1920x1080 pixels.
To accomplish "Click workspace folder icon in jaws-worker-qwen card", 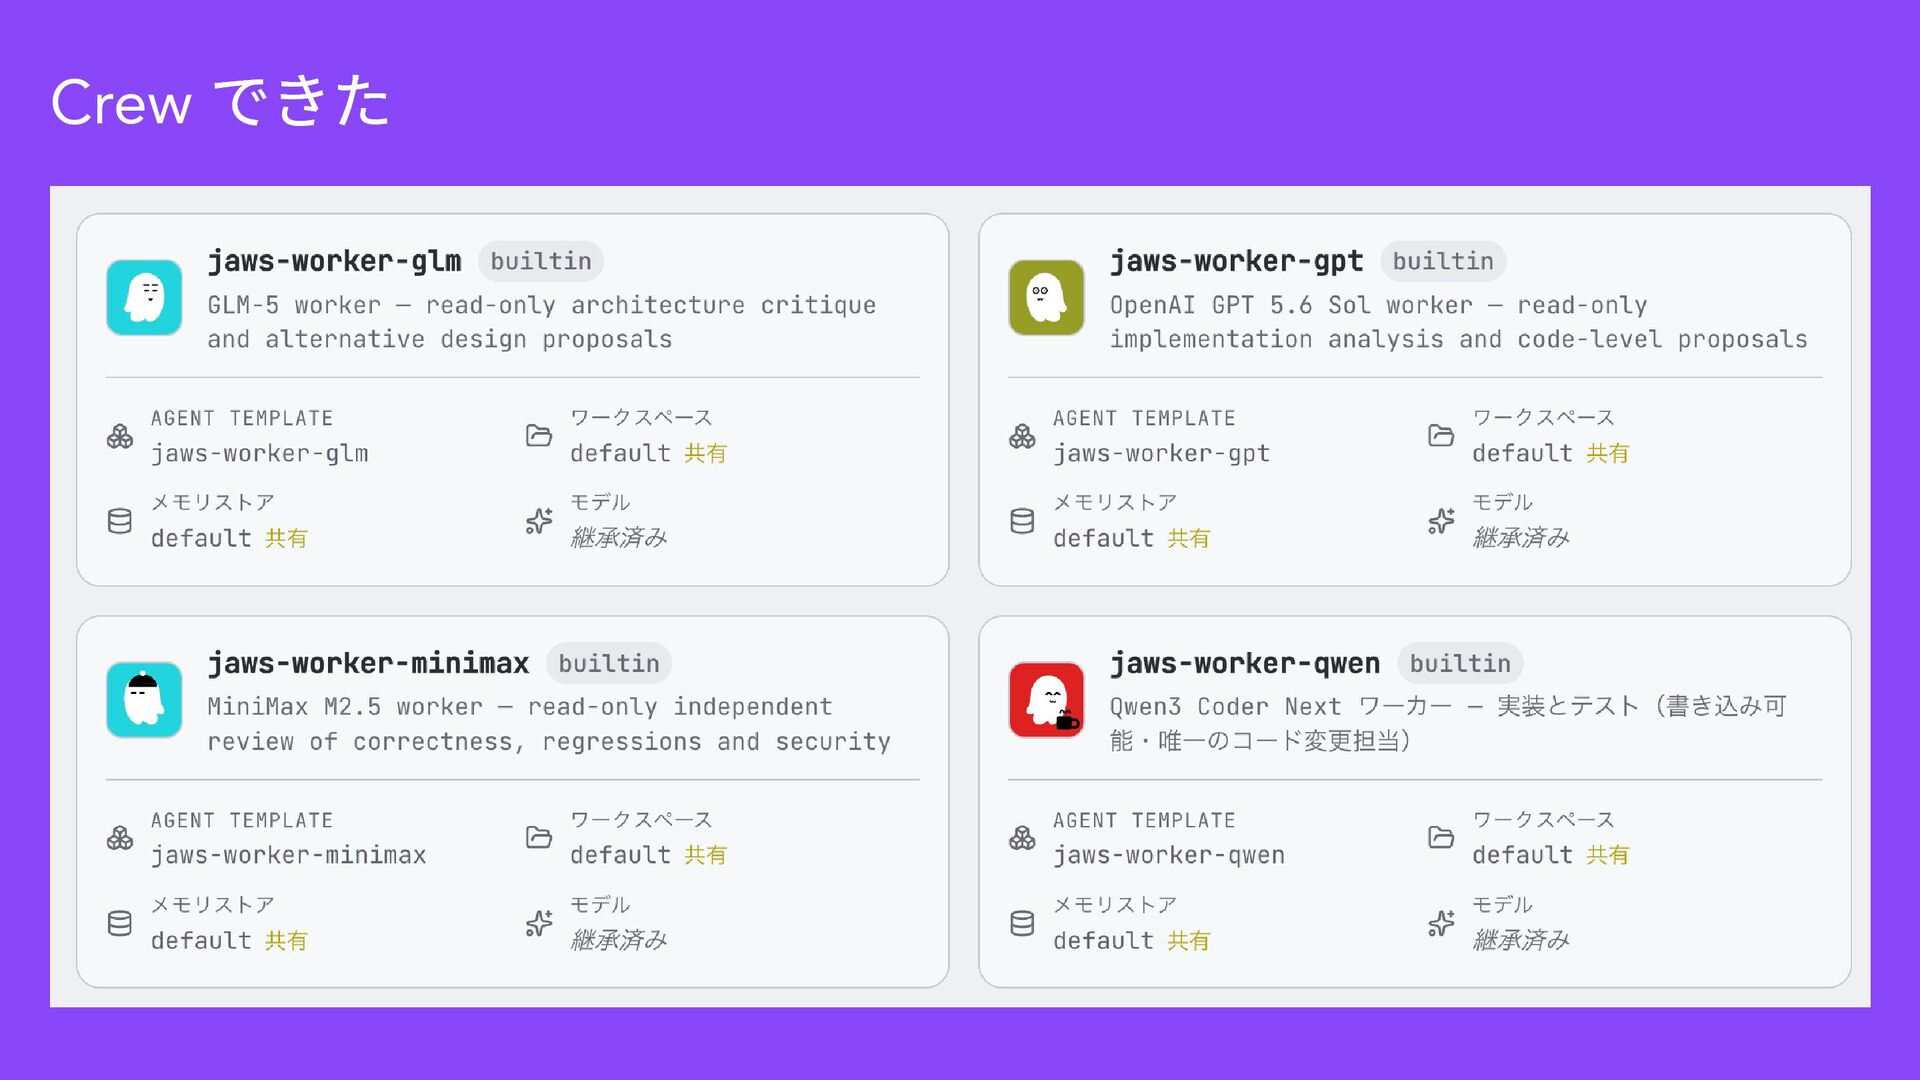I will (1441, 837).
